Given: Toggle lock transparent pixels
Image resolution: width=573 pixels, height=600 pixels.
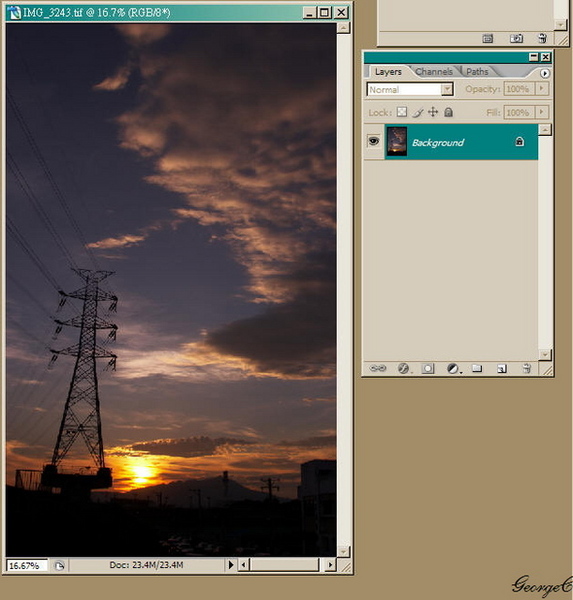Looking at the screenshot, I should tap(402, 112).
